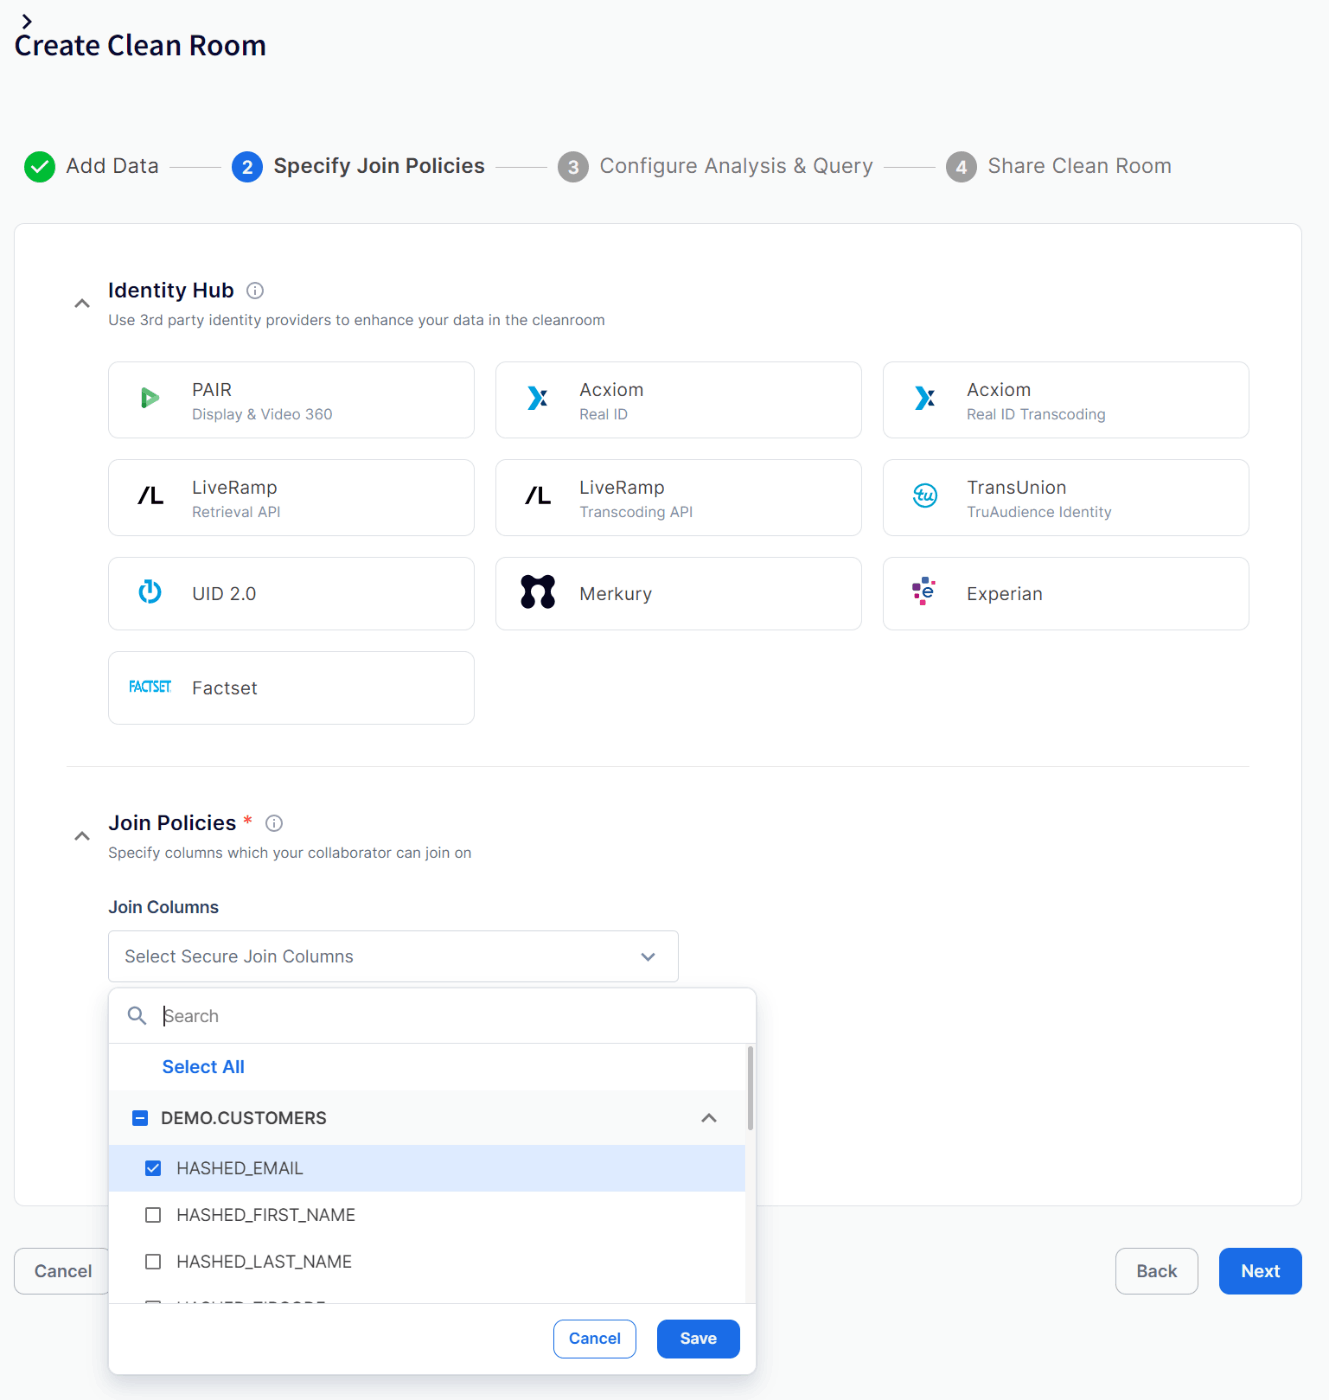Collapse the Join Policies section
The width and height of the screenshot is (1329, 1400).
82,836
